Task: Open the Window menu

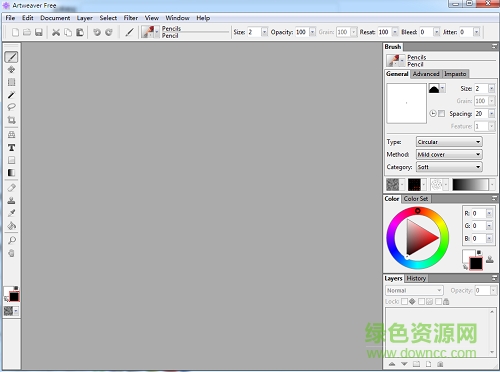Action: (x=178, y=18)
